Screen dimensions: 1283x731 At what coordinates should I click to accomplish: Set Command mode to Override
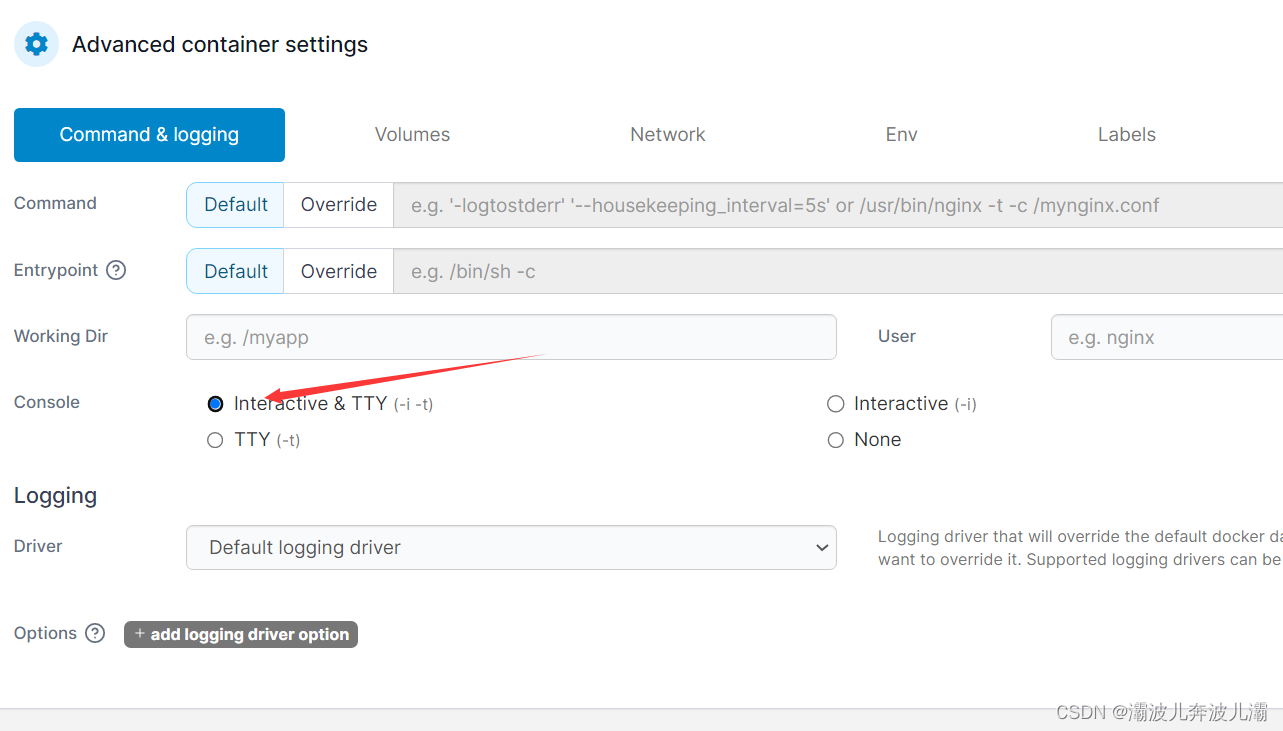click(339, 204)
